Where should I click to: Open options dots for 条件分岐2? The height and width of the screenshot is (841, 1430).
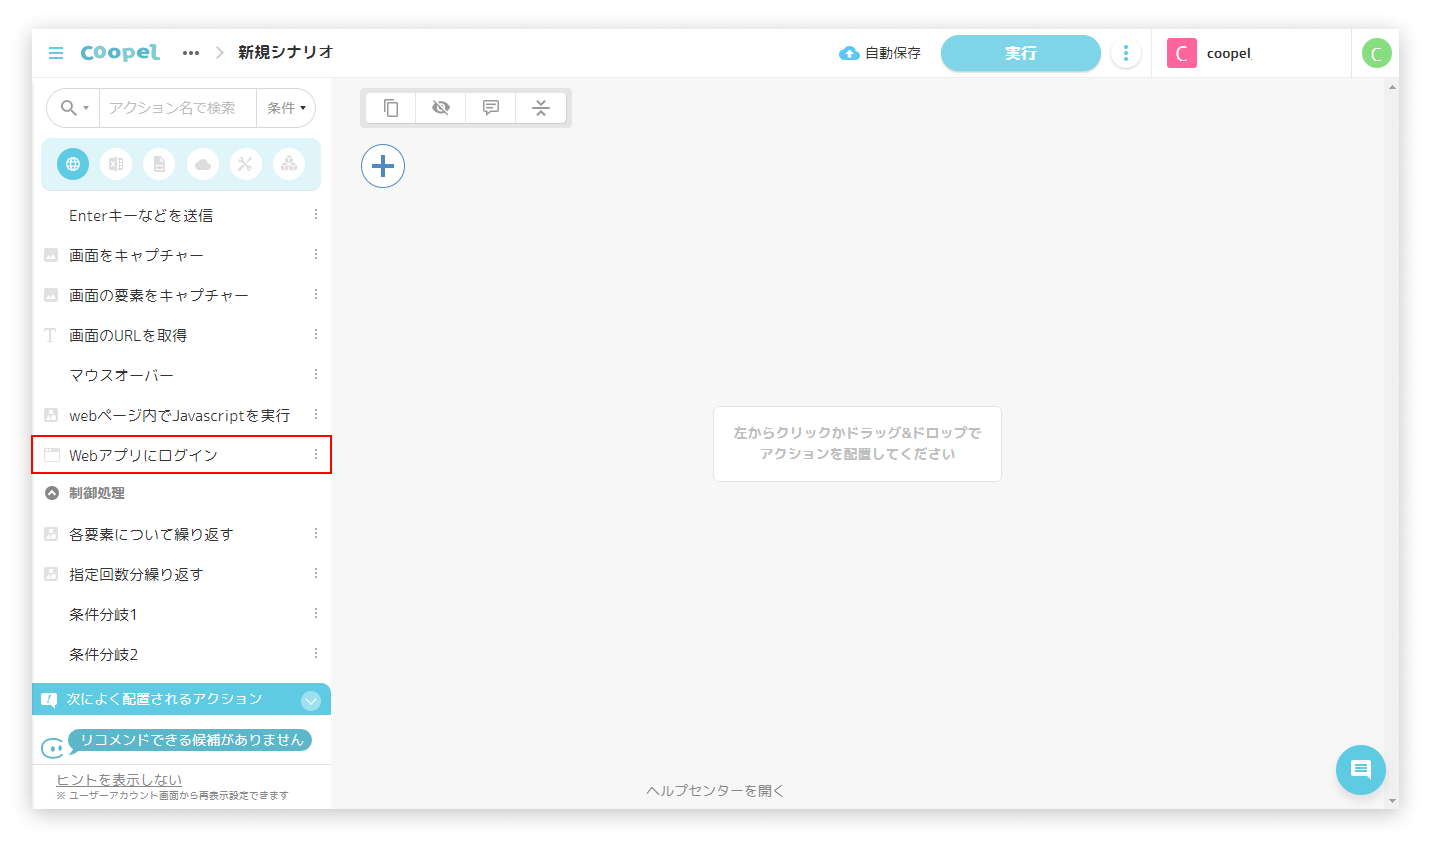(x=316, y=653)
